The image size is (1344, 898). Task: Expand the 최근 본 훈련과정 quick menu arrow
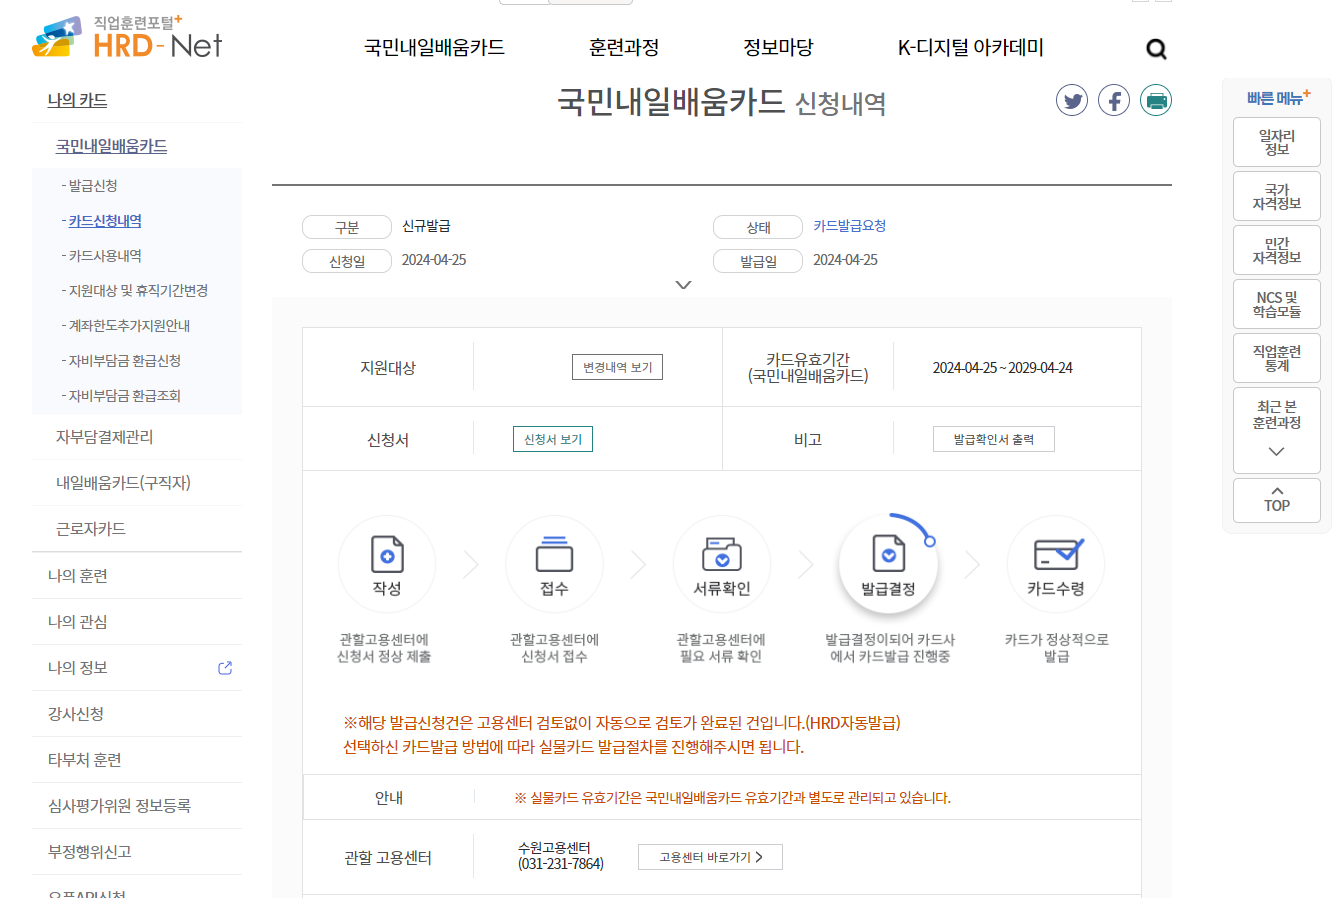coord(1276,451)
